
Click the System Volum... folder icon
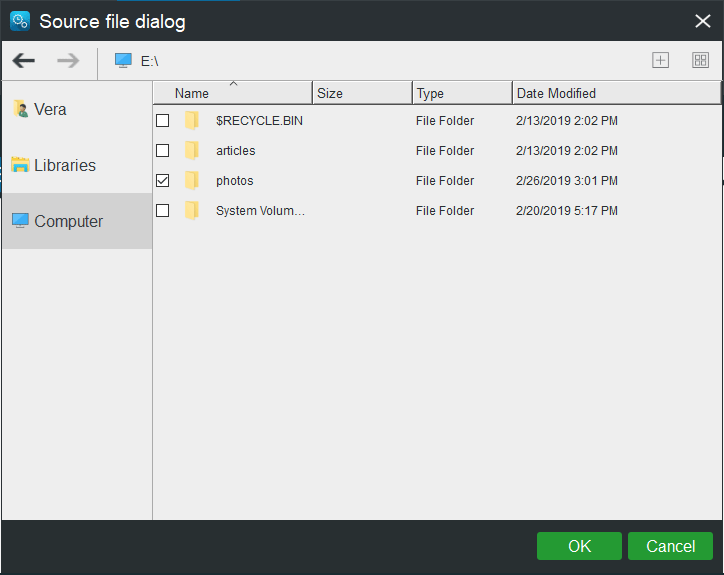point(192,211)
